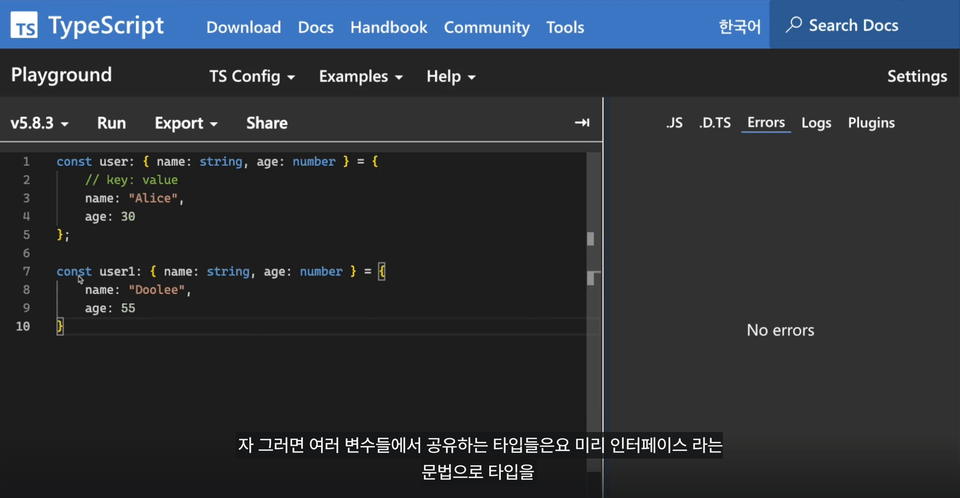Click the TypeScript wordmark text
Image resolution: width=960 pixels, height=498 pixels.
pyautogui.click(x=106, y=25)
